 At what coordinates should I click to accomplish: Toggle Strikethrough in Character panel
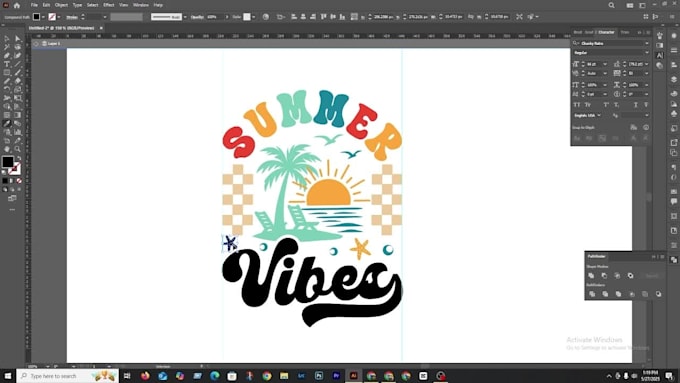[x=646, y=105]
